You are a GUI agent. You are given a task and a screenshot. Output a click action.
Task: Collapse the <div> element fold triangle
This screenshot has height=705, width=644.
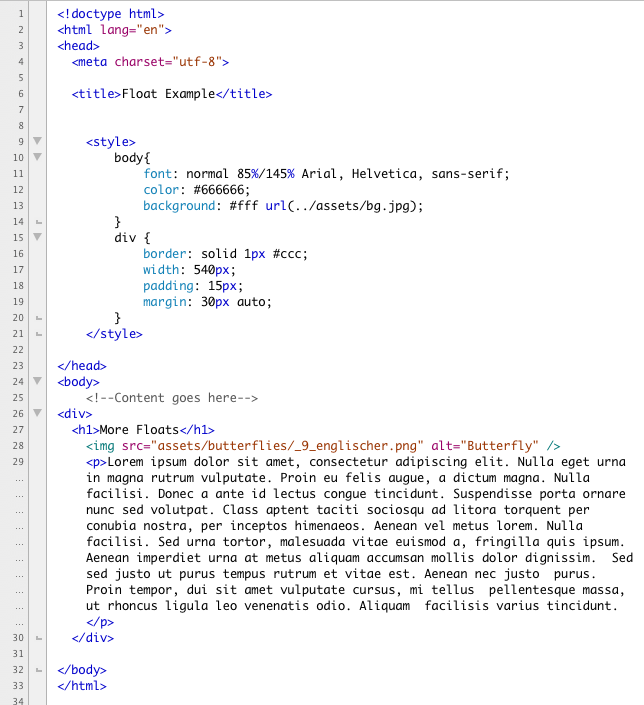[38, 414]
